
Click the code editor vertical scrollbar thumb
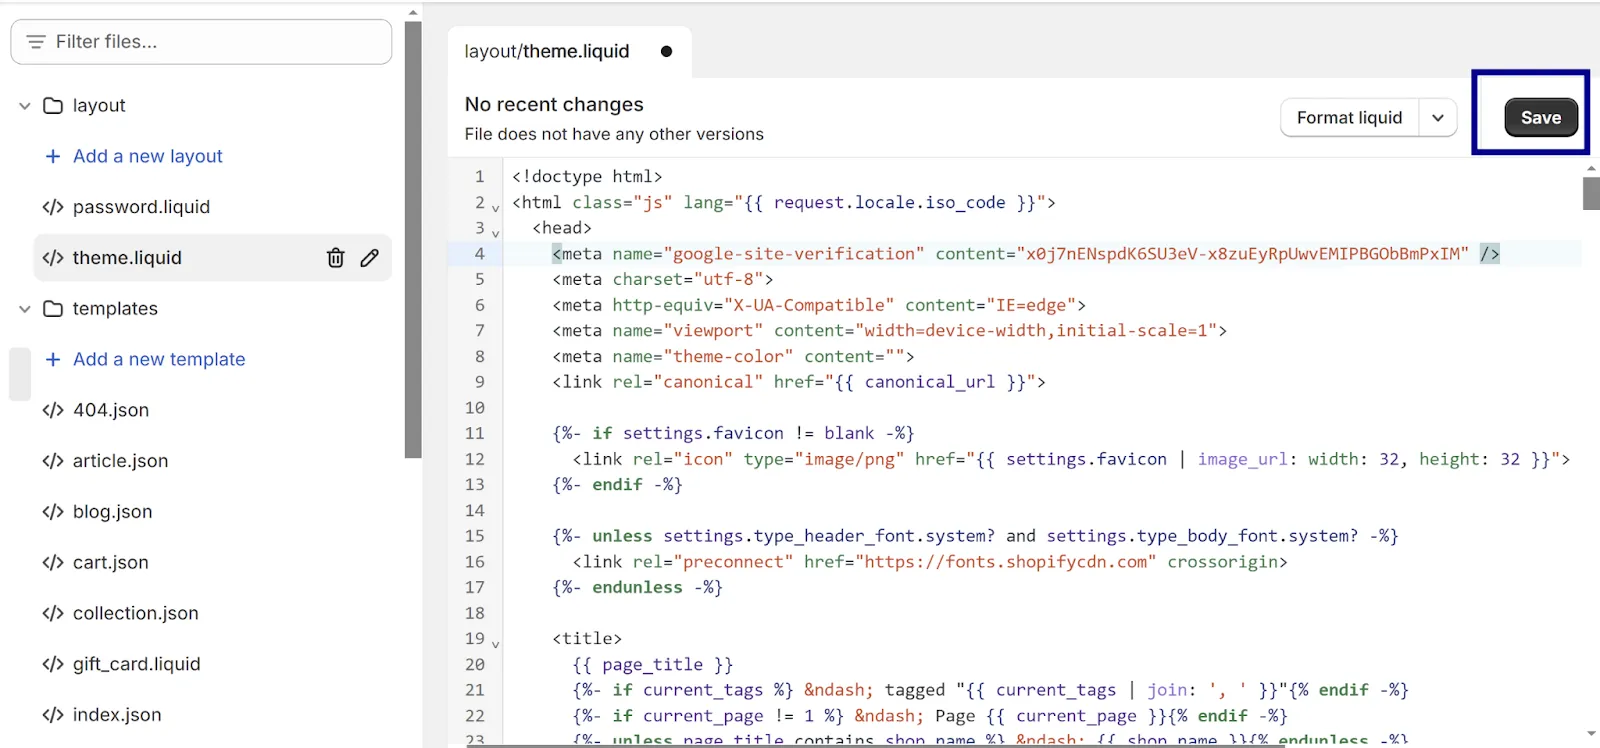[x=1591, y=193]
